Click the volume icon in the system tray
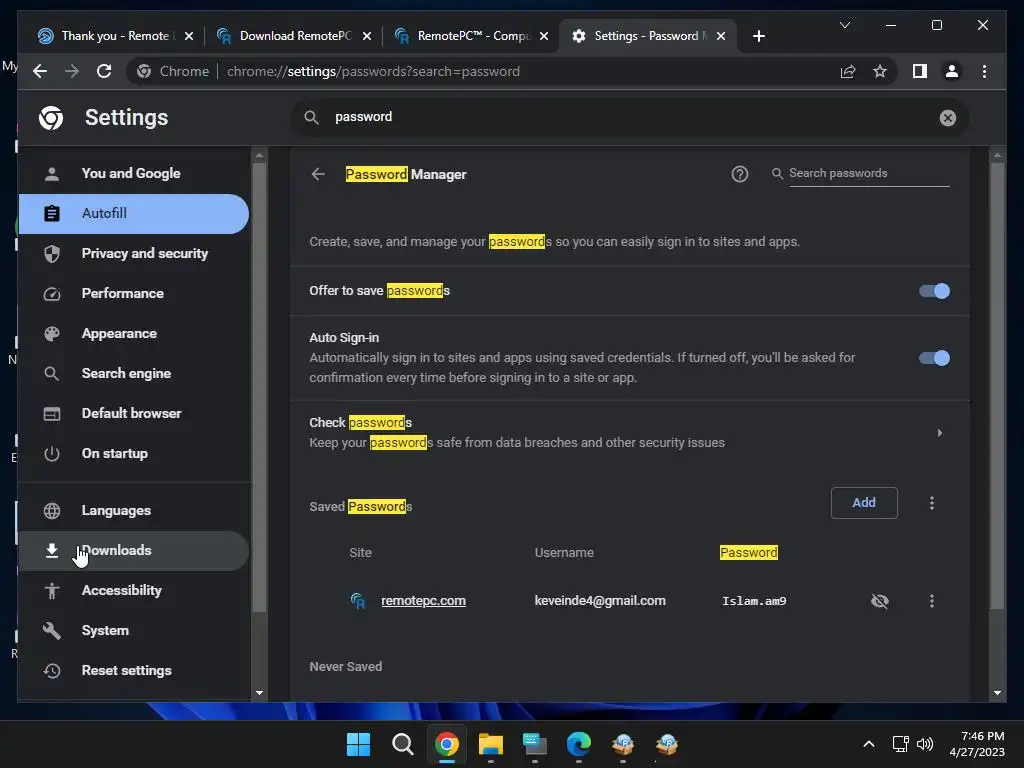Viewport: 1024px width, 768px height. tap(925, 744)
